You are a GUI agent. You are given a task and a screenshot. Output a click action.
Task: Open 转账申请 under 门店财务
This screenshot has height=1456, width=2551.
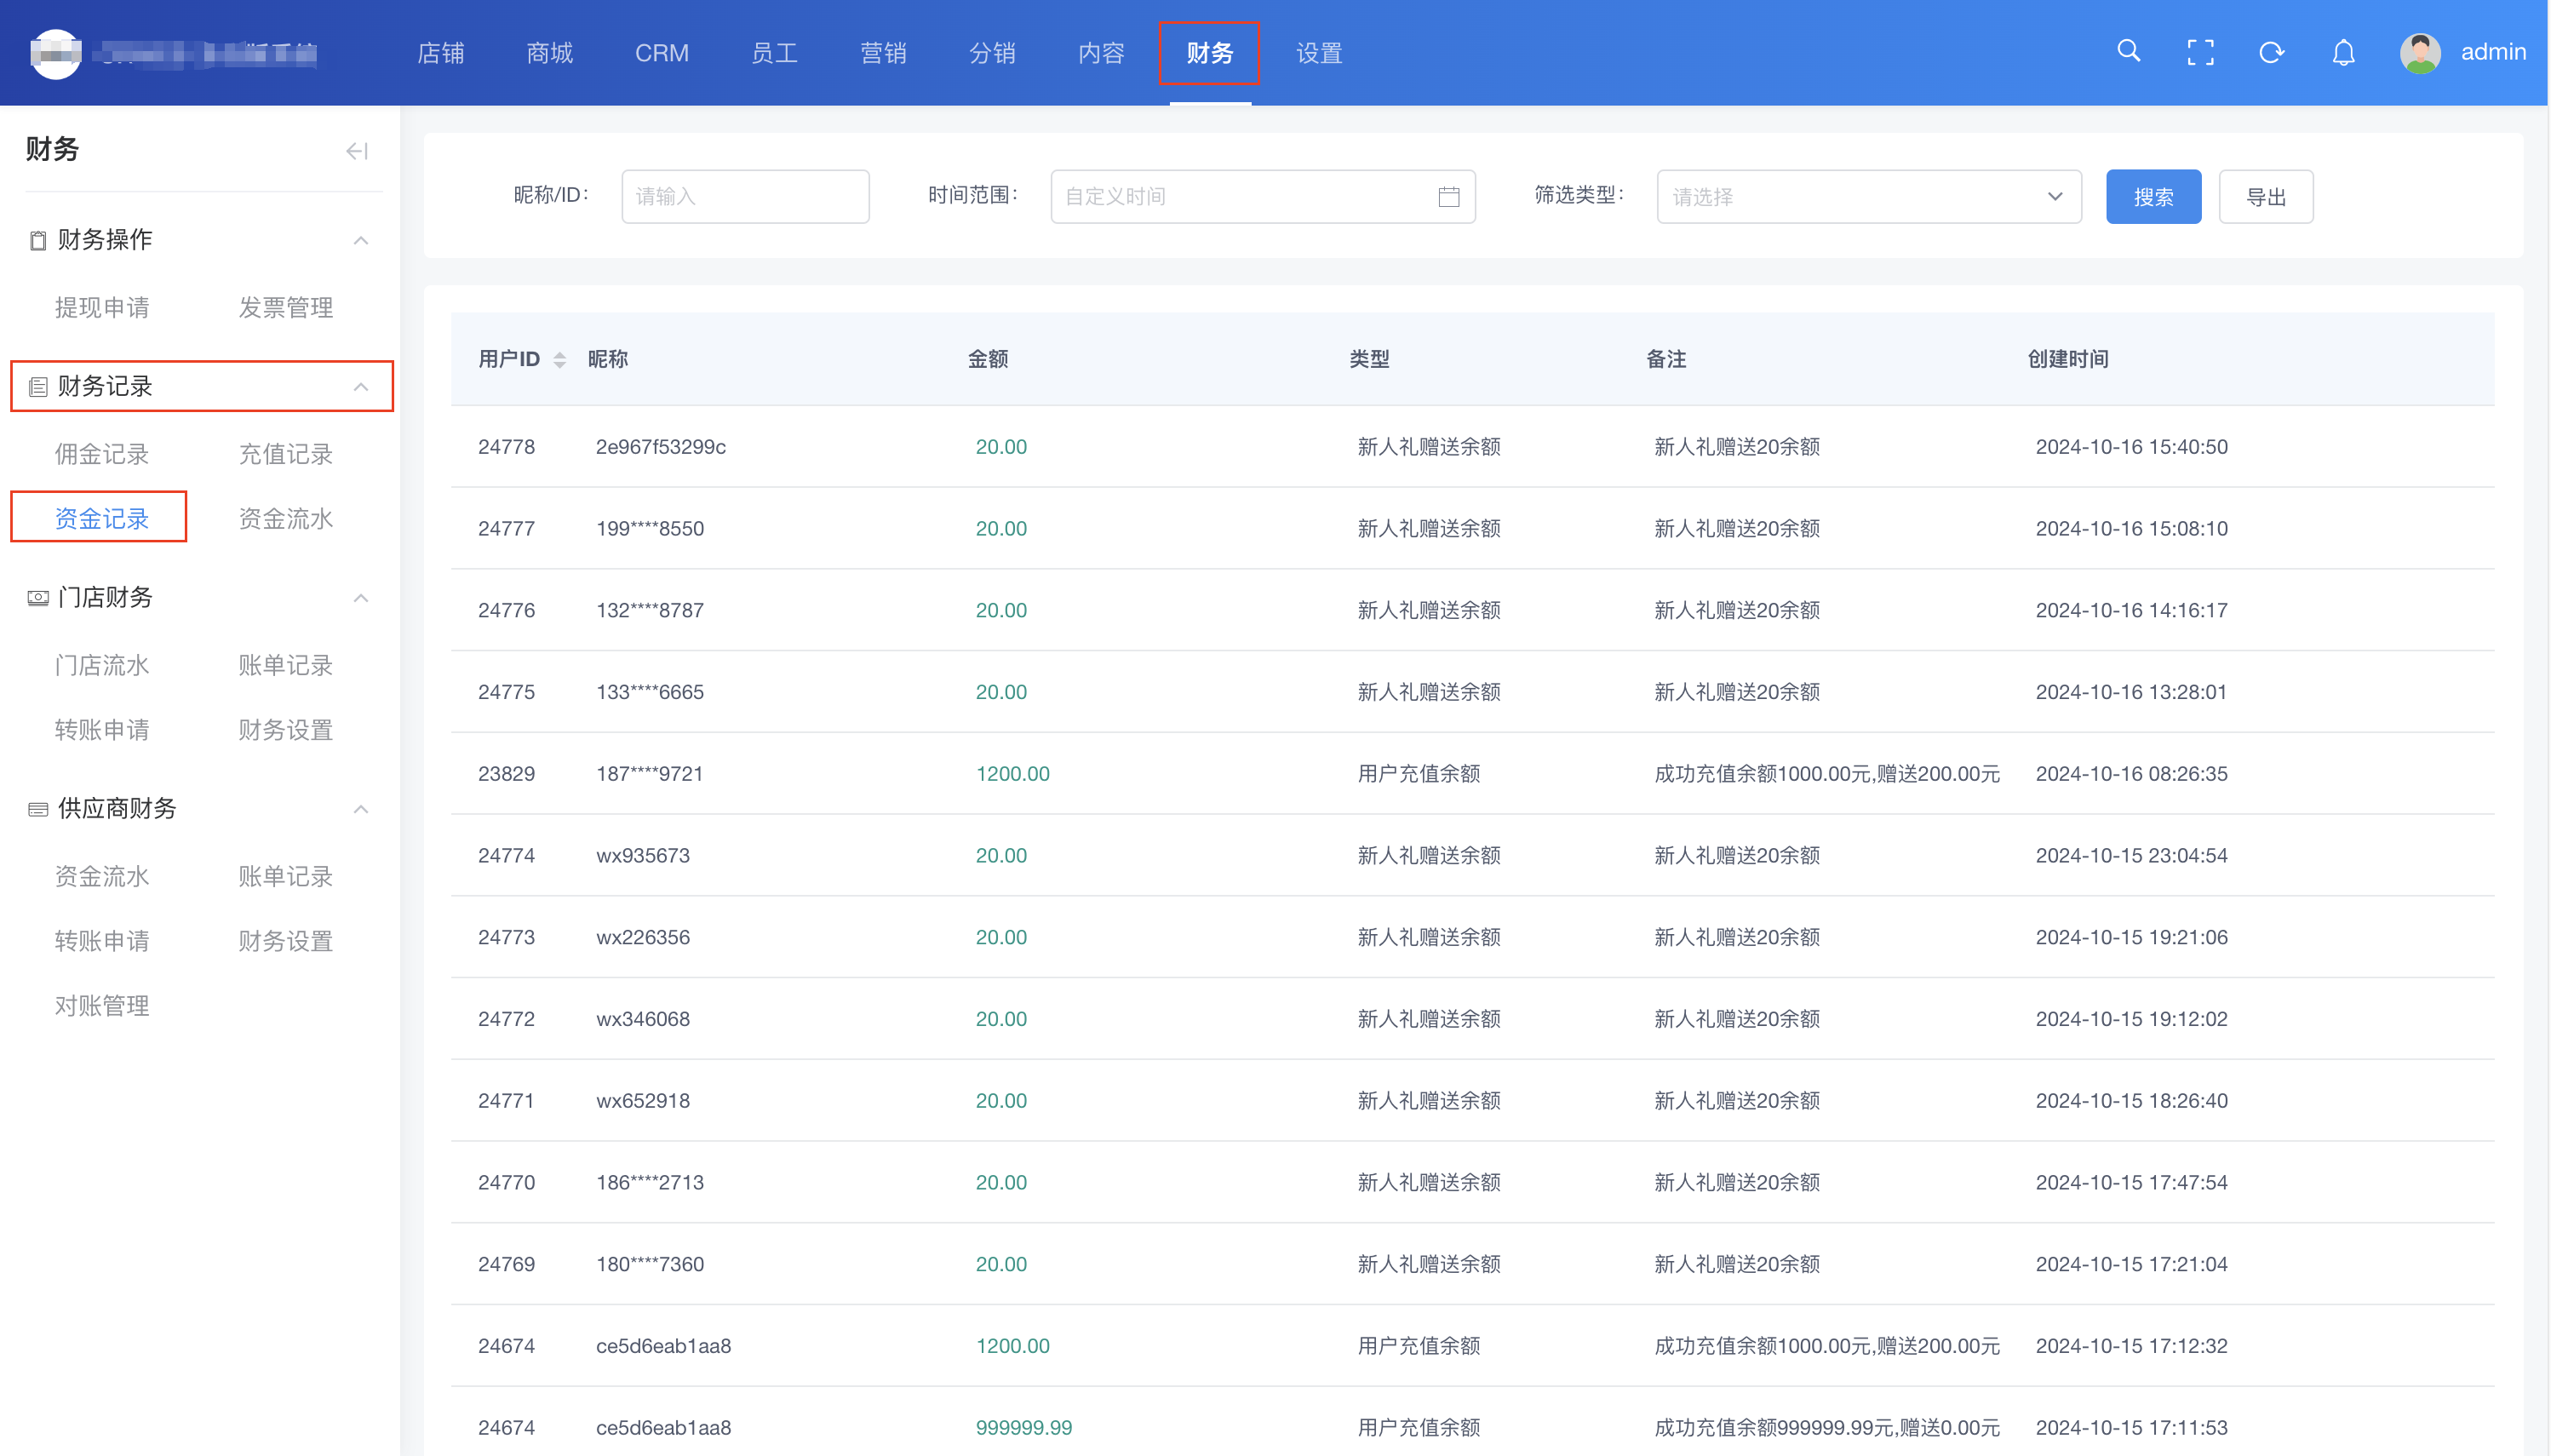click(x=102, y=730)
